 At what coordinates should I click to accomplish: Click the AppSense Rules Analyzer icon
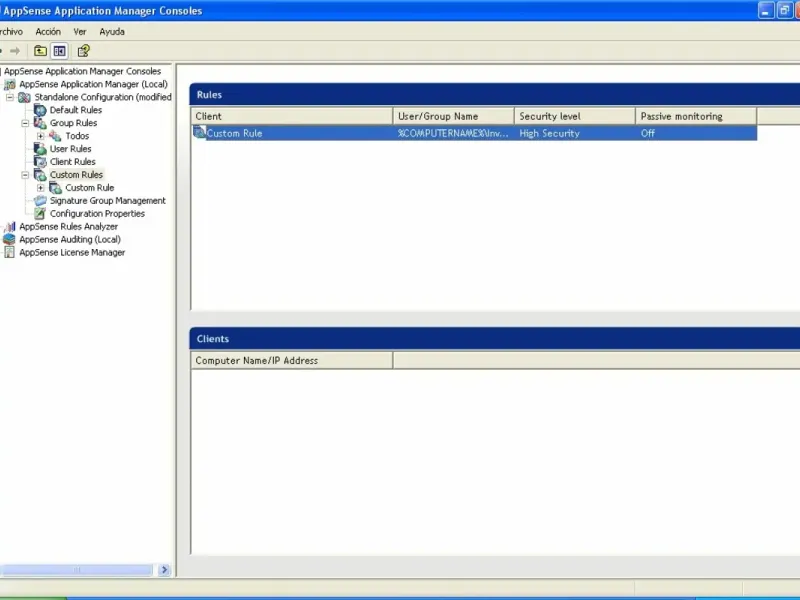click(x=10, y=227)
